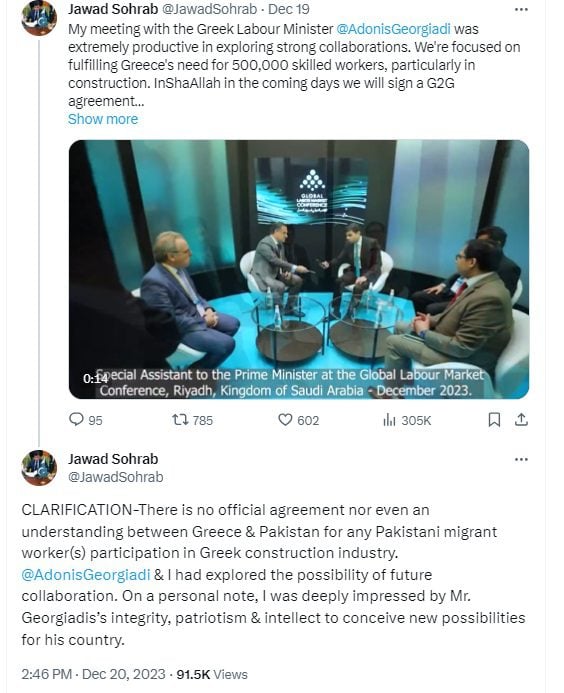Open the three-dot menu on the Dec 19 tweet
This screenshot has height=693, width=564.
(x=522, y=9)
